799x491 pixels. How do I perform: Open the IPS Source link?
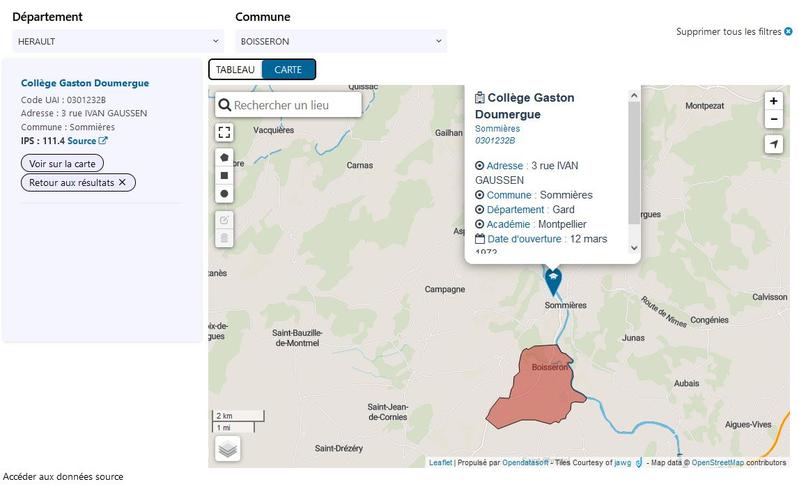tap(87, 141)
